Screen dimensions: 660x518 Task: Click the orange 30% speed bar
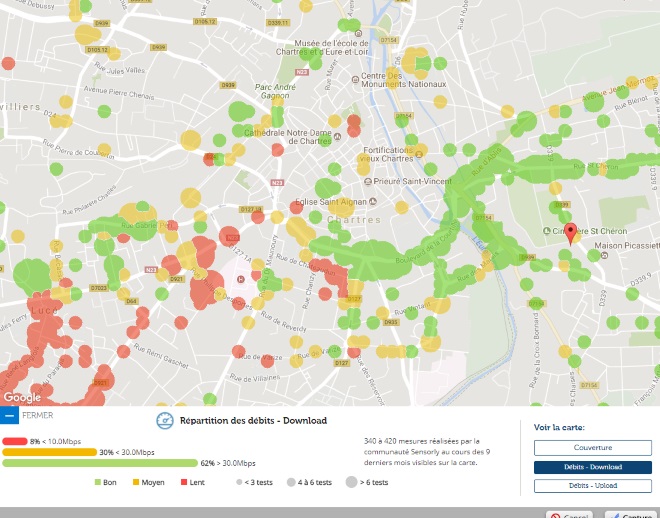50,452
